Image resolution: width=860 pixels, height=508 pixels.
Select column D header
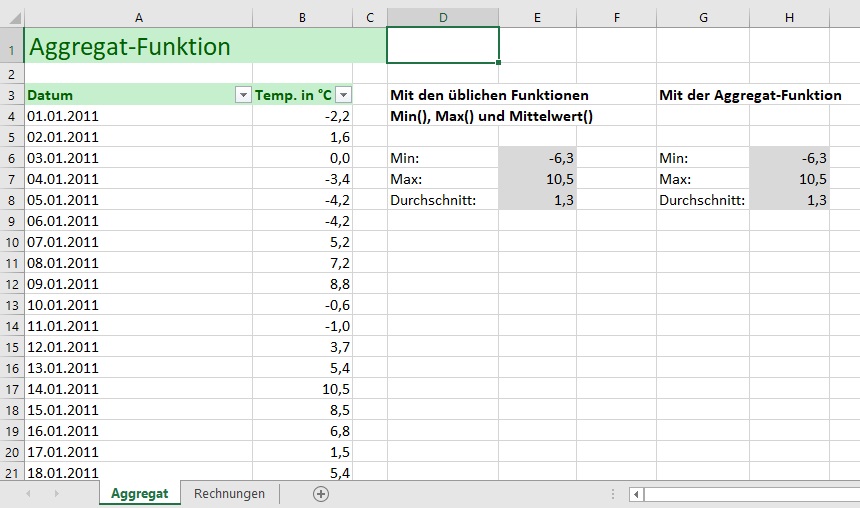[442, 17]
